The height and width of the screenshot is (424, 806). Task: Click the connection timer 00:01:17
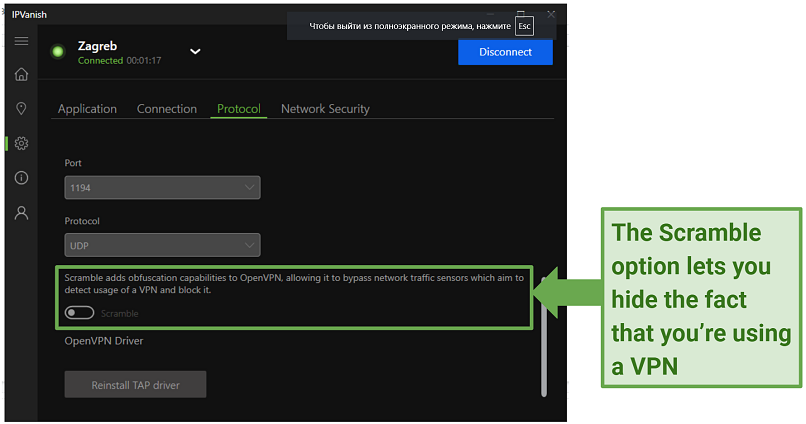pos(144,61)
